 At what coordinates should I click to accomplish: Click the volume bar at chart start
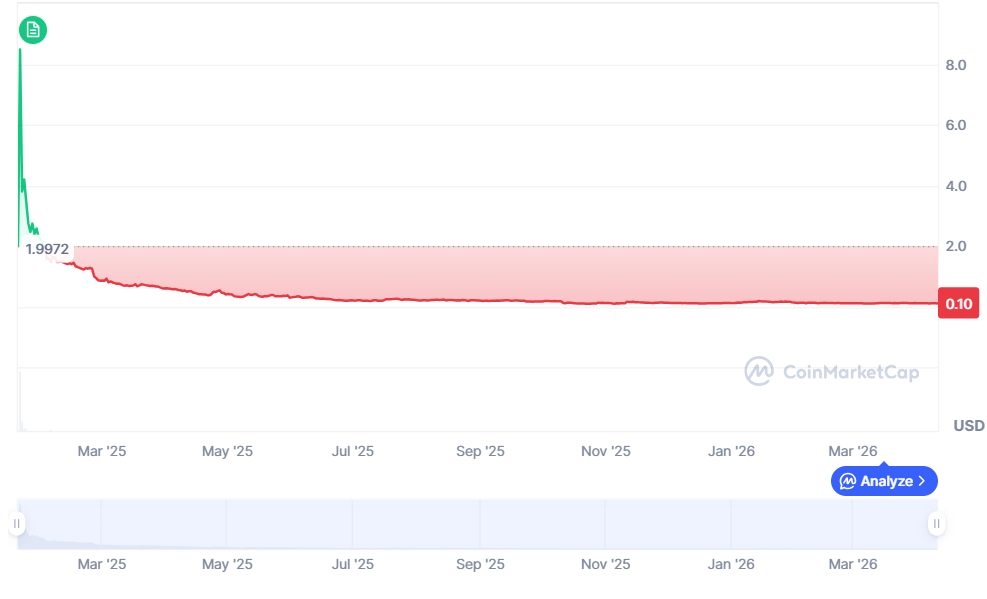[x=20, y=401]
